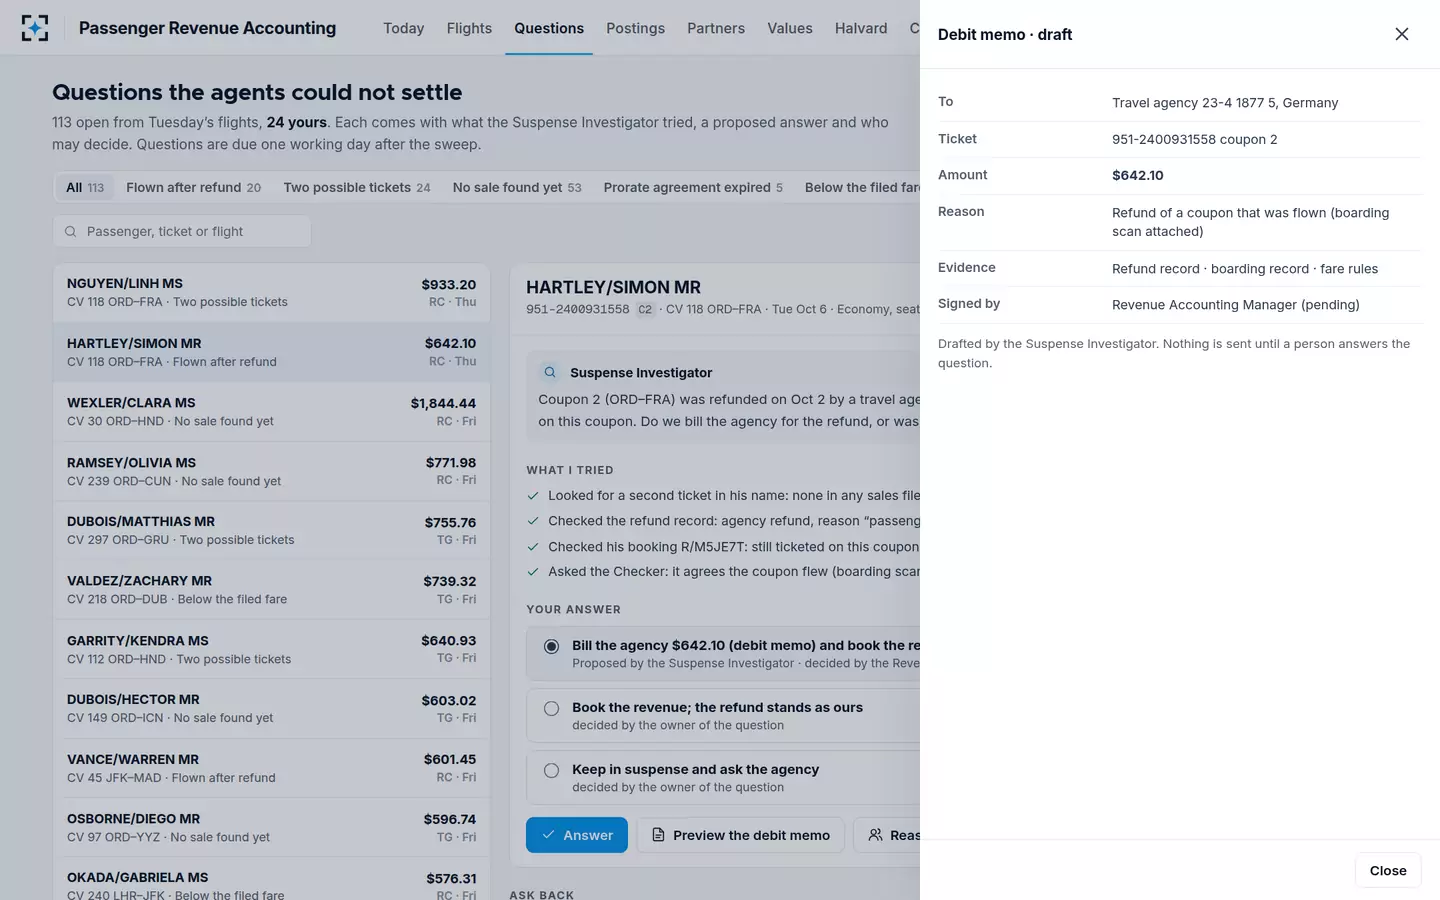Open the VALDEZ/ZACHARY MR question row

272,590
